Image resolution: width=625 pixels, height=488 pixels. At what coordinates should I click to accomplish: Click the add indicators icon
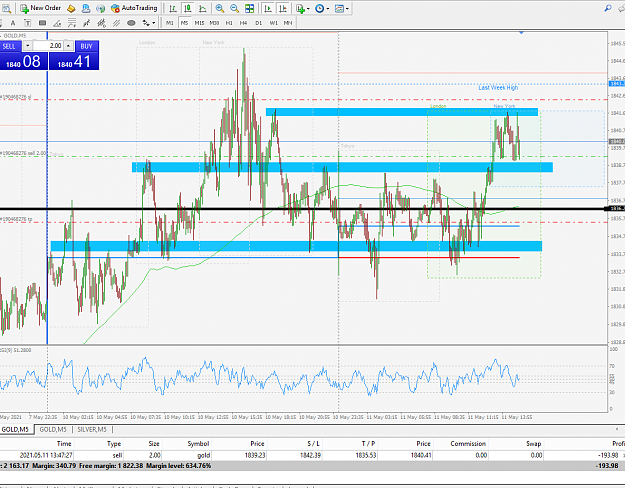tap(301, 8)
